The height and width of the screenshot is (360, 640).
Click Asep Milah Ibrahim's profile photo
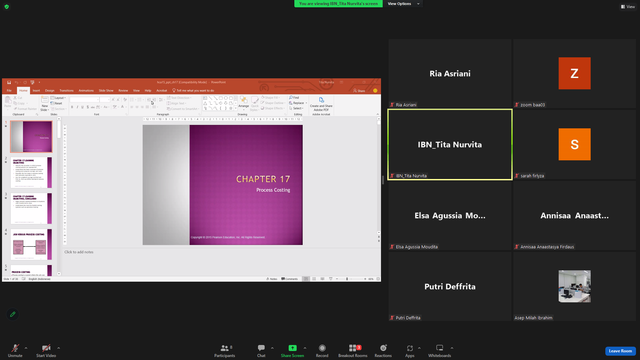pyautogui.click(x=574, y=286)
